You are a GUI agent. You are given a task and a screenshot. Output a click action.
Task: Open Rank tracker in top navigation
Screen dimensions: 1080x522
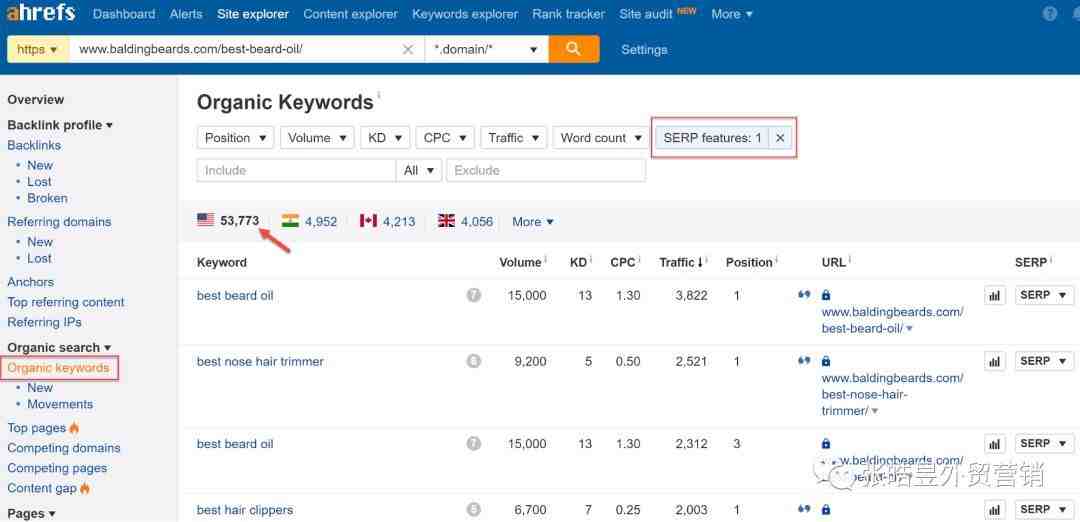click(568, 14)
